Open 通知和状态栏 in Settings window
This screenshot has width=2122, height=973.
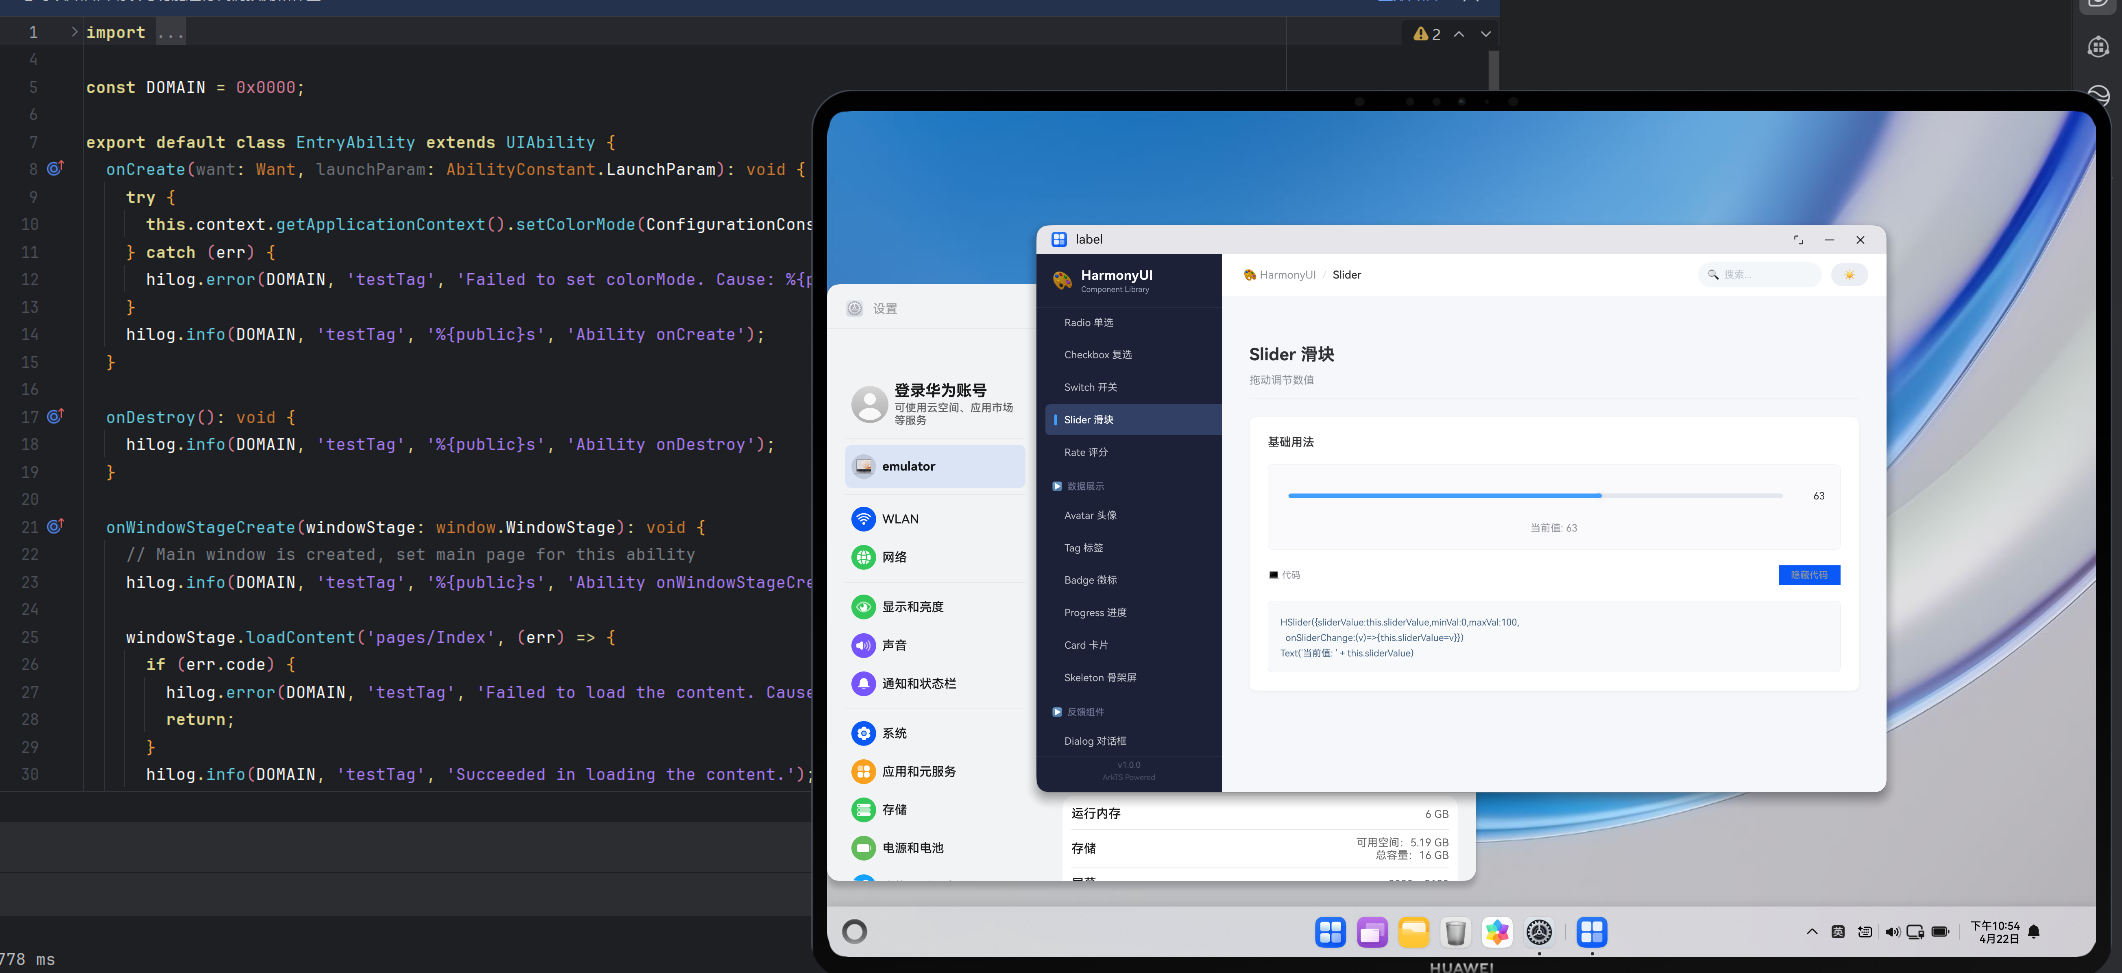tap(935, 684)
